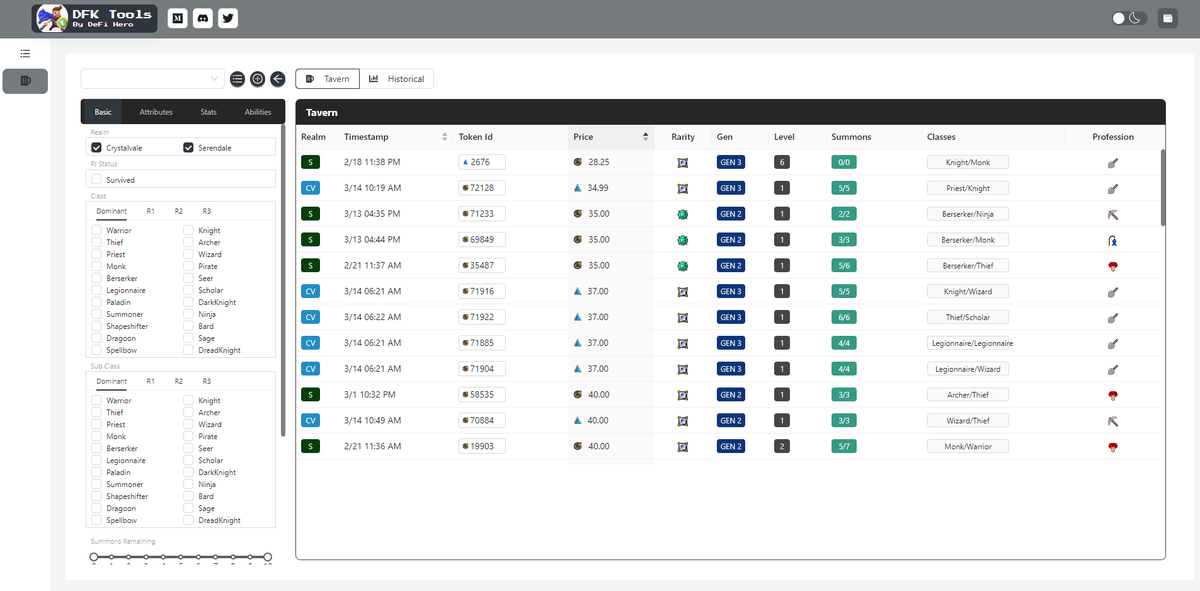Screen dimensions: 1200x591
Task: Click the profession icon for token 58535
Action: (x=1113, y=395)
